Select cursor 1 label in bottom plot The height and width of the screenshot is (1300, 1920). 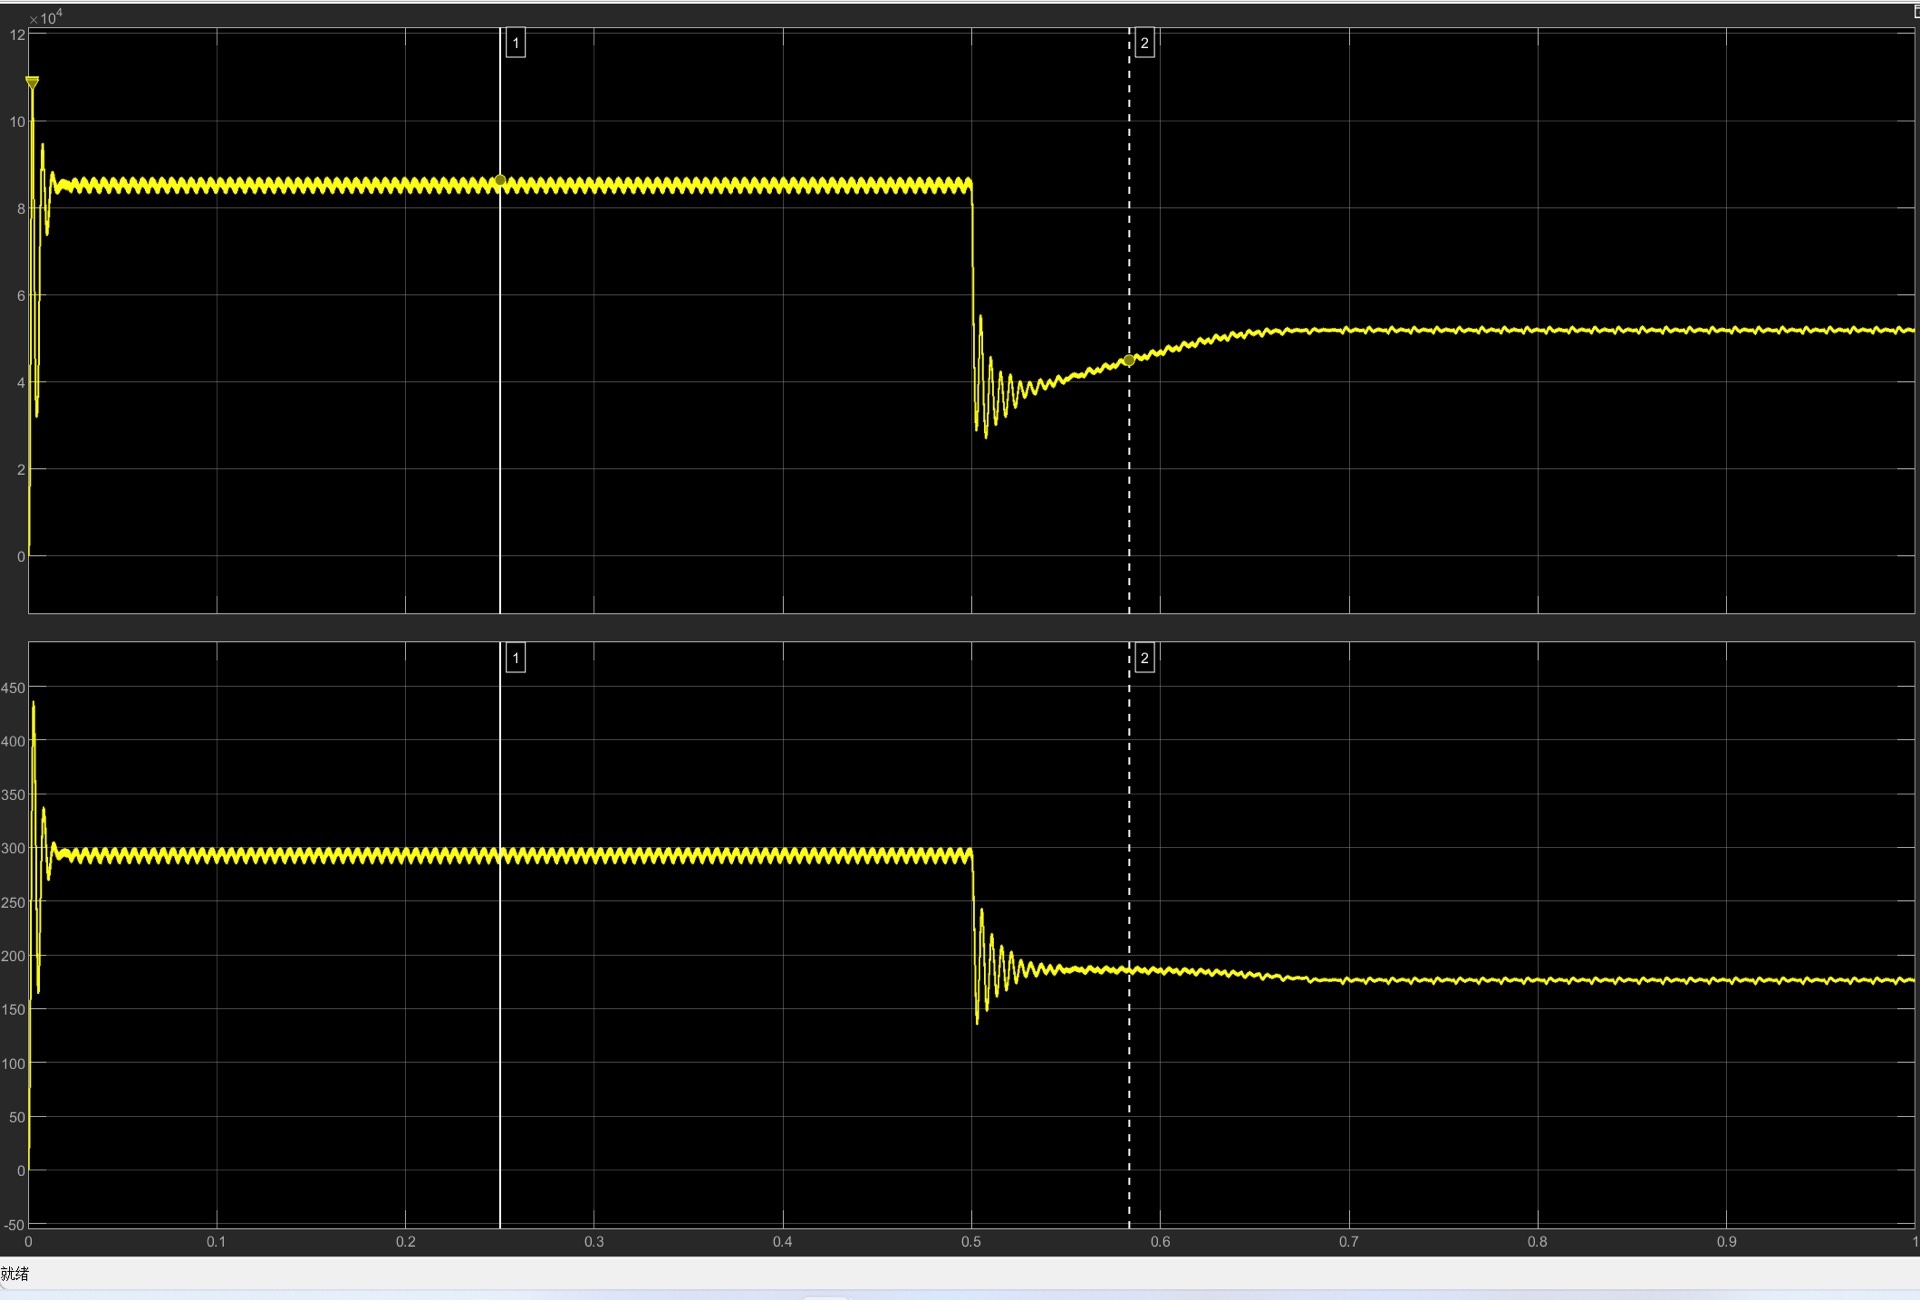(x=515, y=658)
